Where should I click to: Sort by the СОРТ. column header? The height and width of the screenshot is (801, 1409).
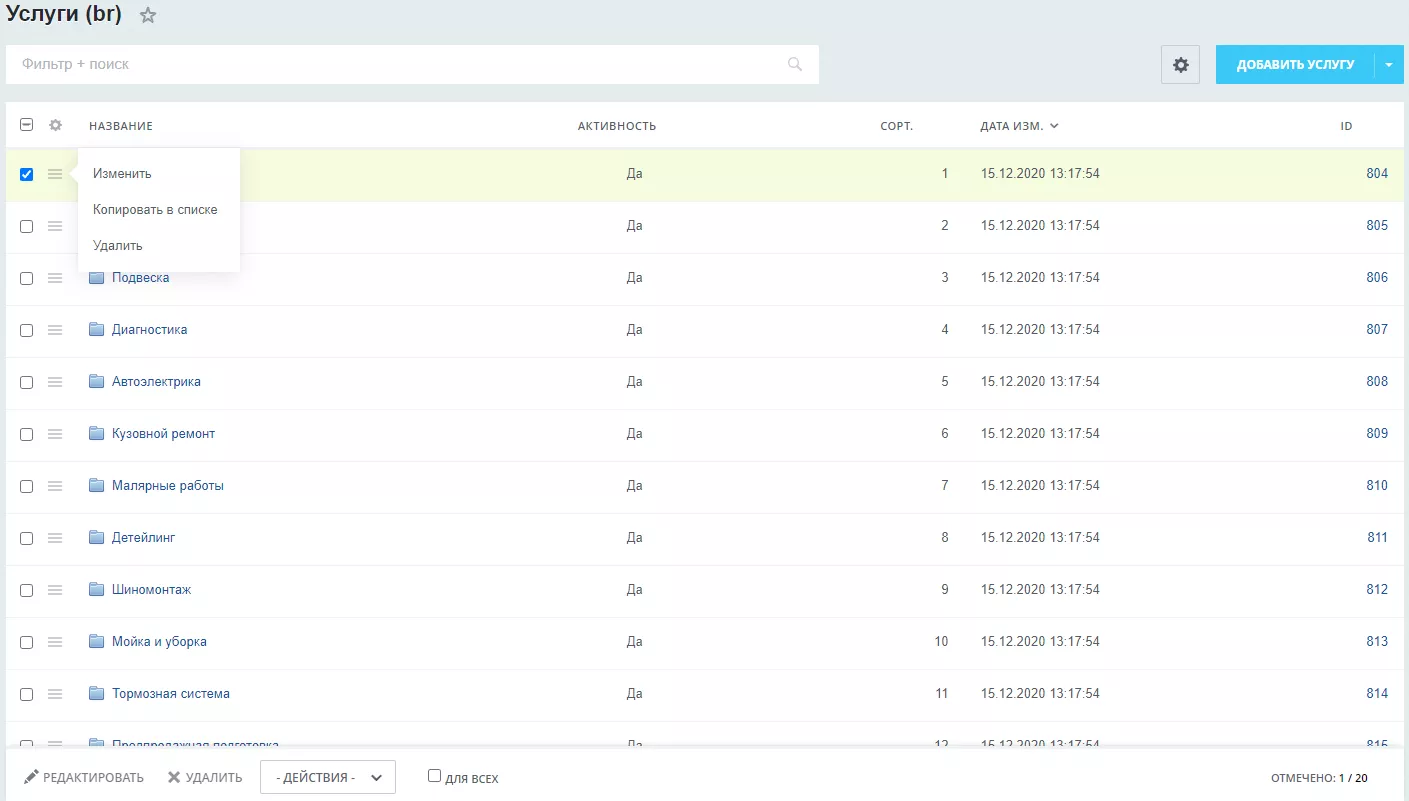click(897, 126)
